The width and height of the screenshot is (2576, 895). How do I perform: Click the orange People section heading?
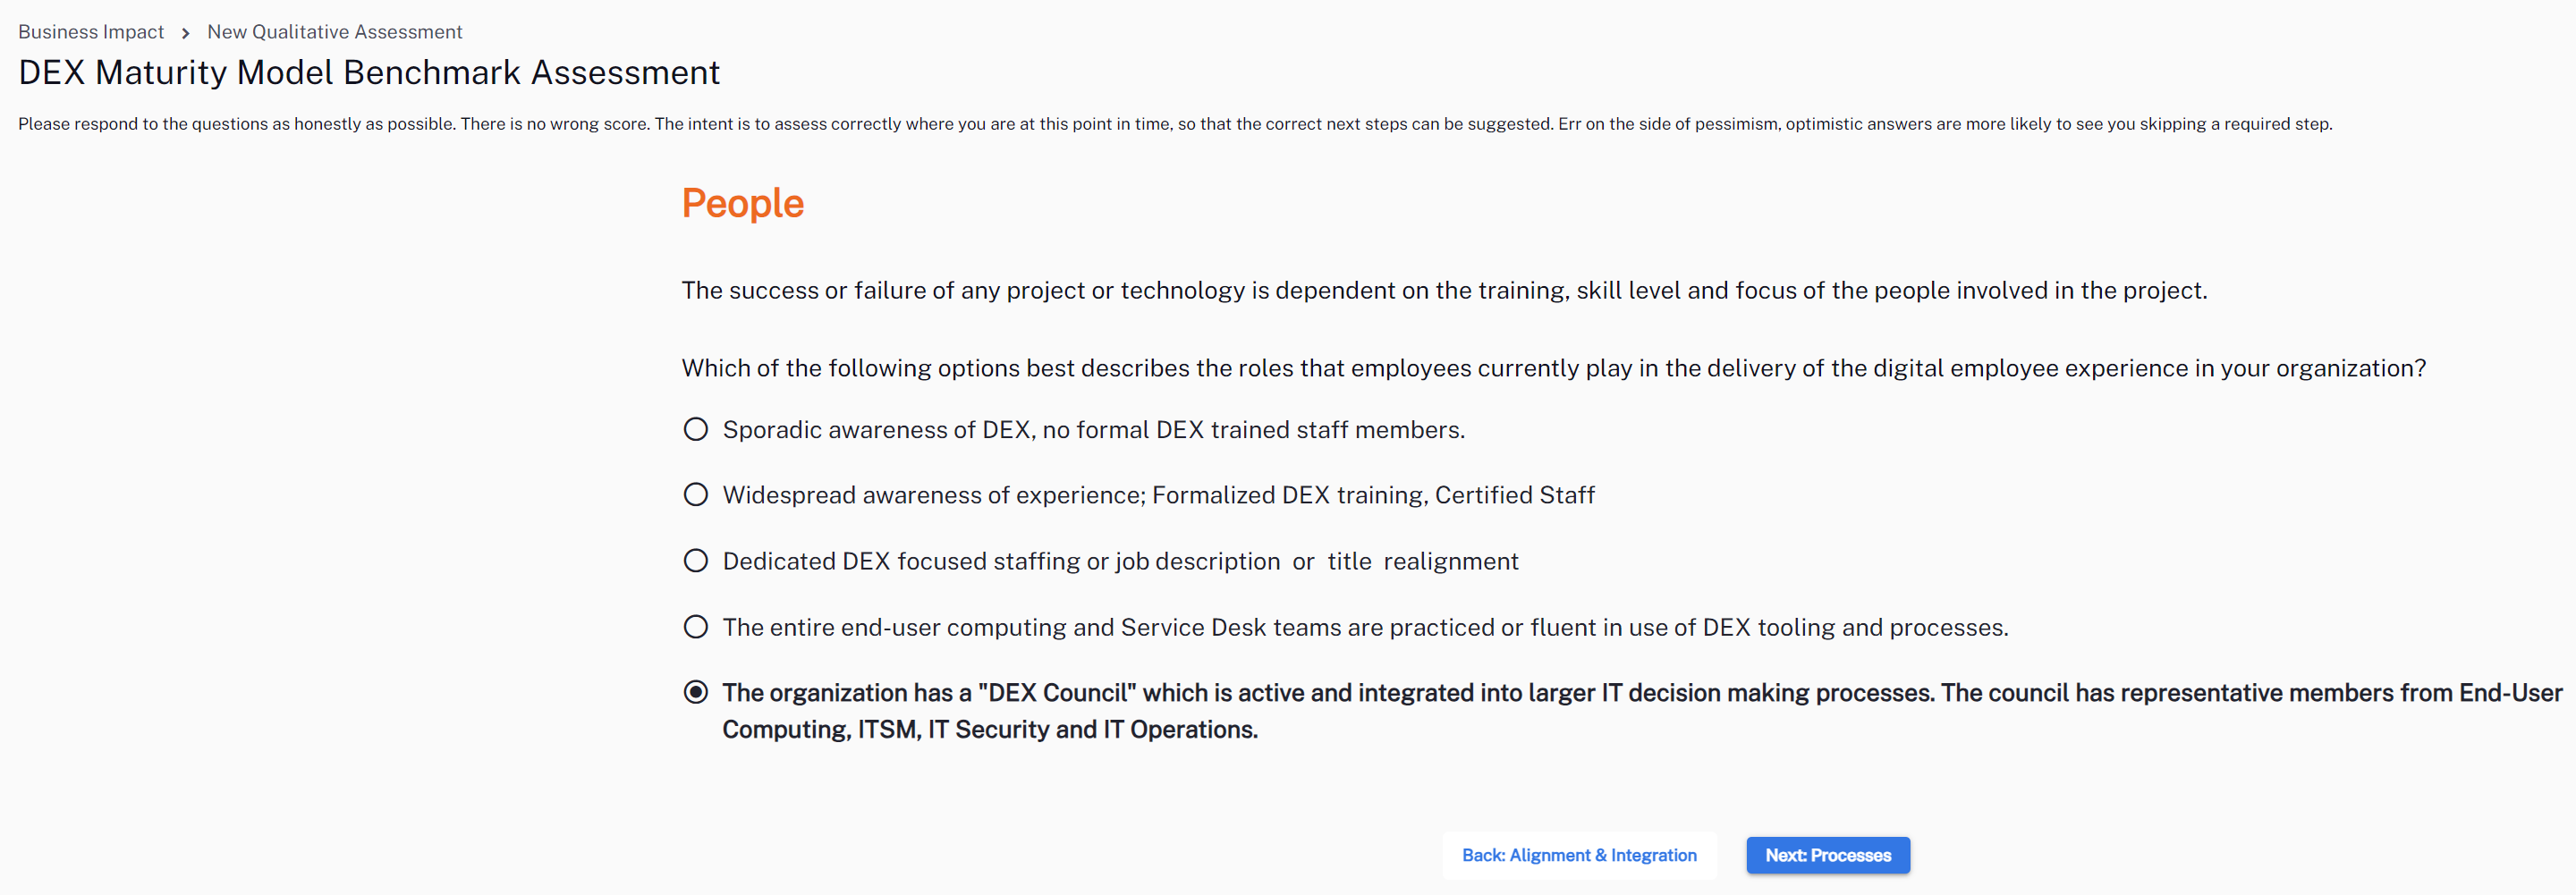coord(742,203)
